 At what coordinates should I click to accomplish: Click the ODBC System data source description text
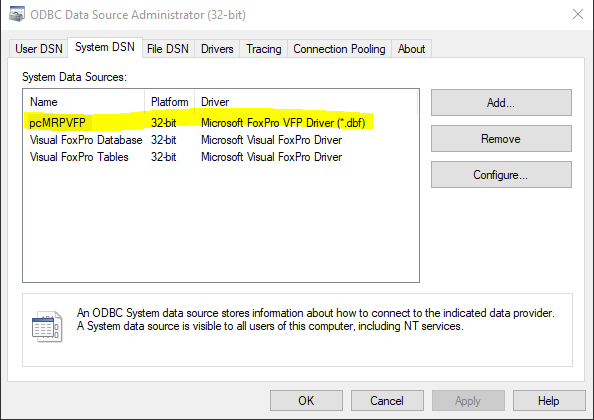(x=315, y=319)
